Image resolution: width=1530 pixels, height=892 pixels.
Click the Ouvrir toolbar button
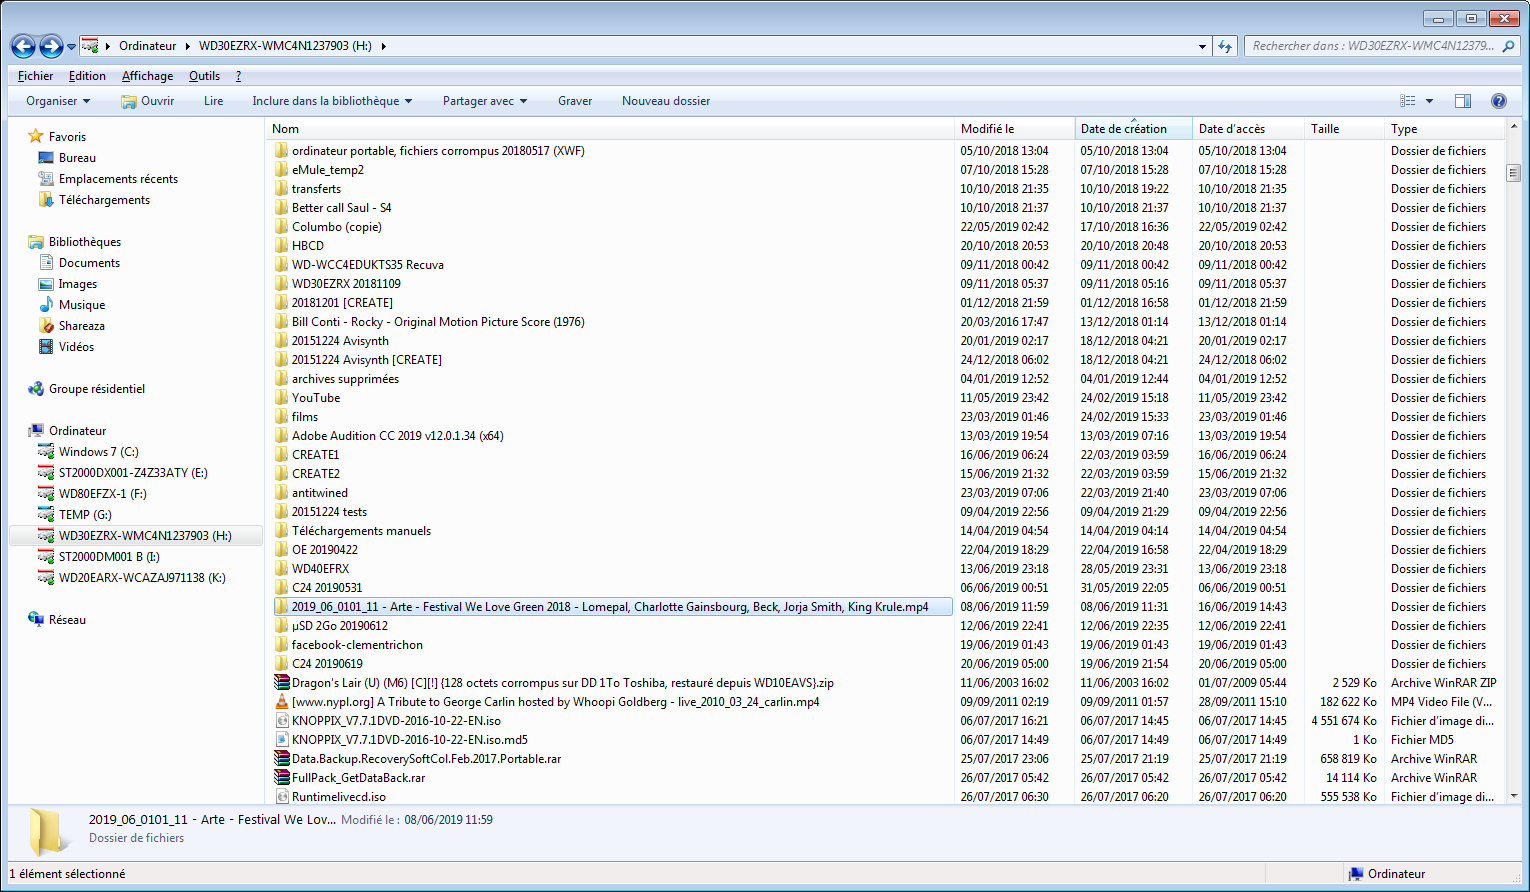coord(148,101)
